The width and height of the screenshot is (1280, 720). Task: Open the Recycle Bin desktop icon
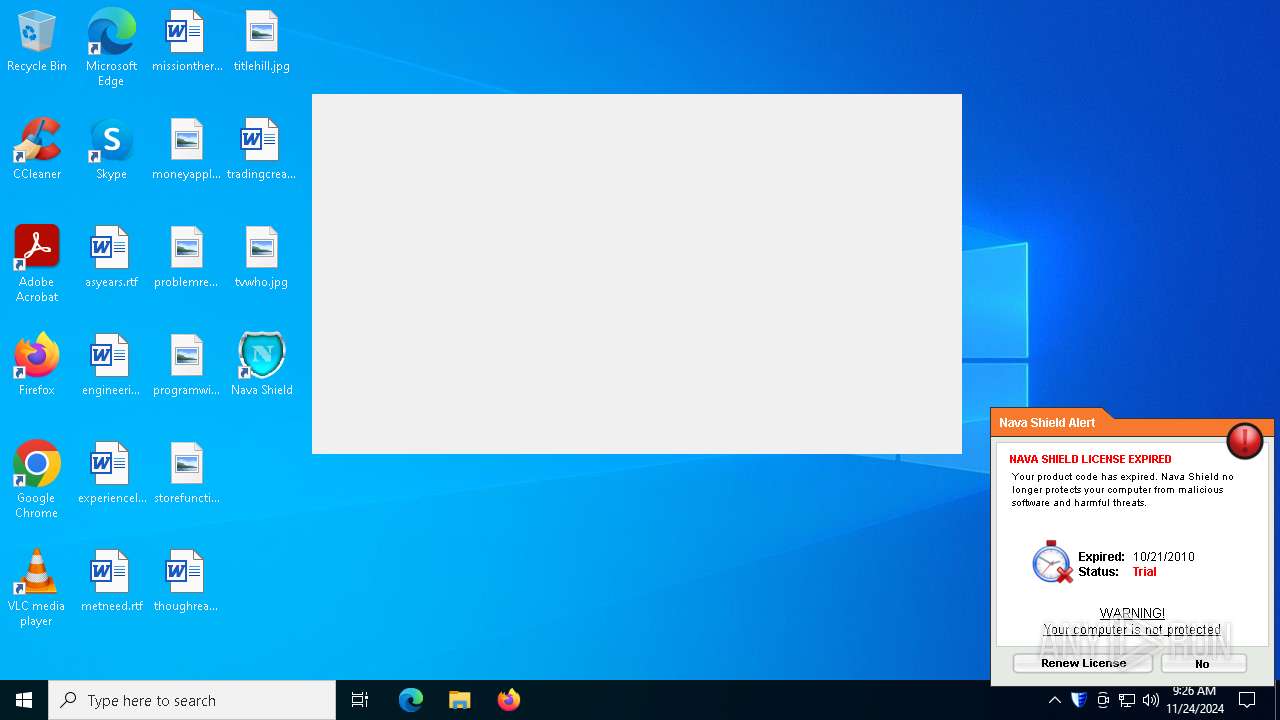(37, 42)
